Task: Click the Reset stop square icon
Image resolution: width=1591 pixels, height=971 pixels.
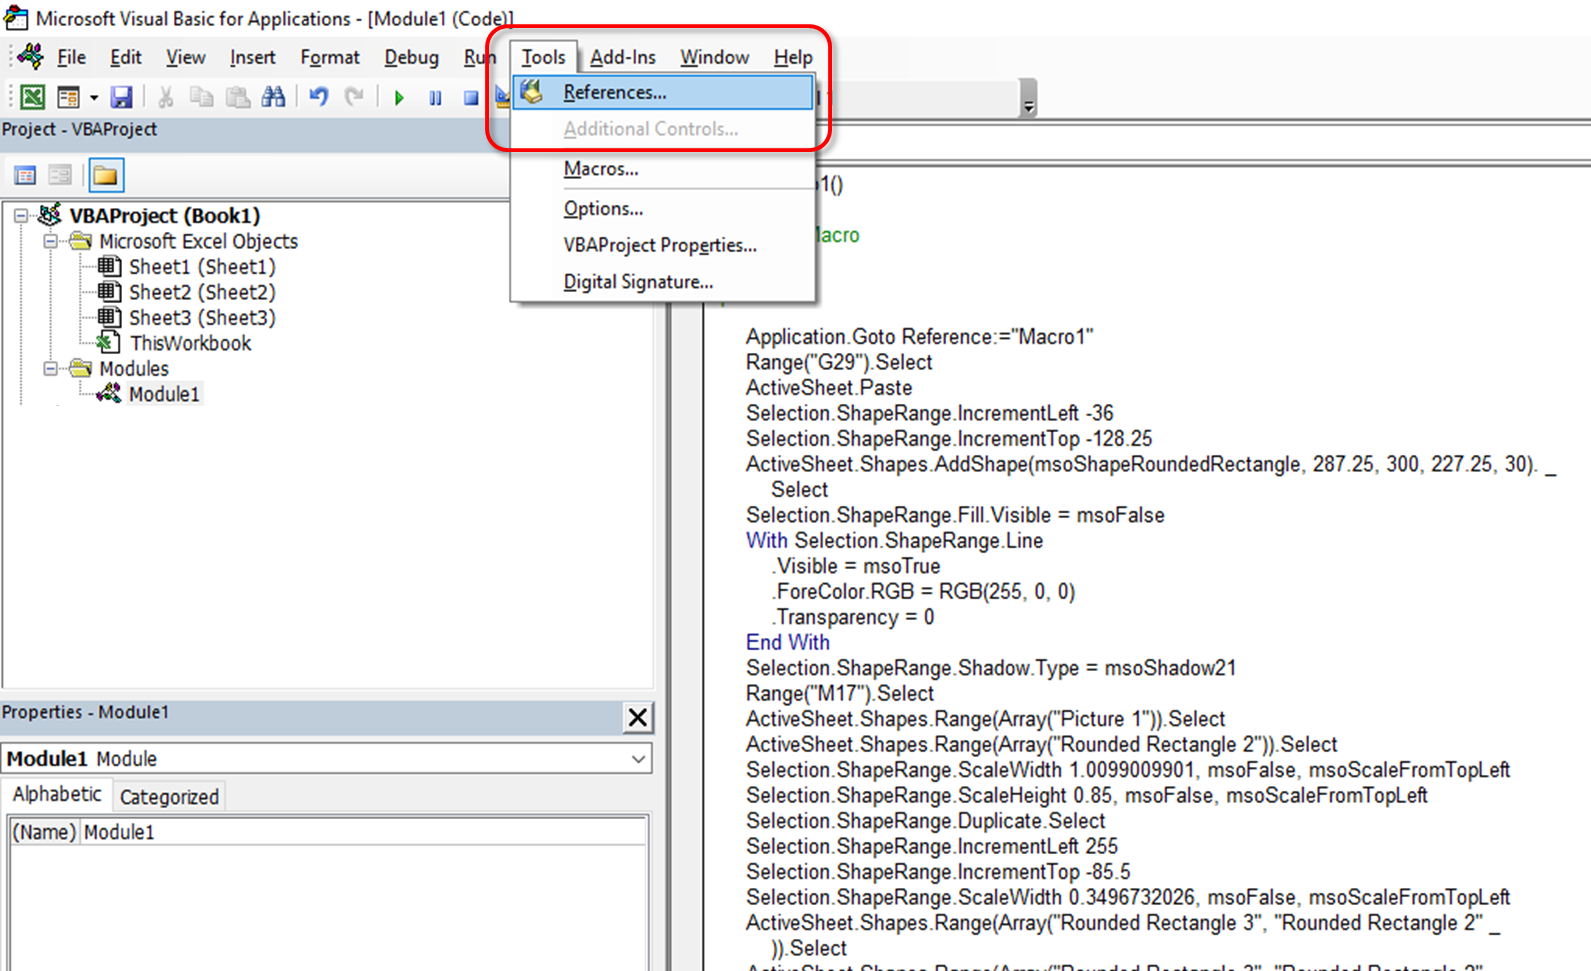Action: point(471,98)
